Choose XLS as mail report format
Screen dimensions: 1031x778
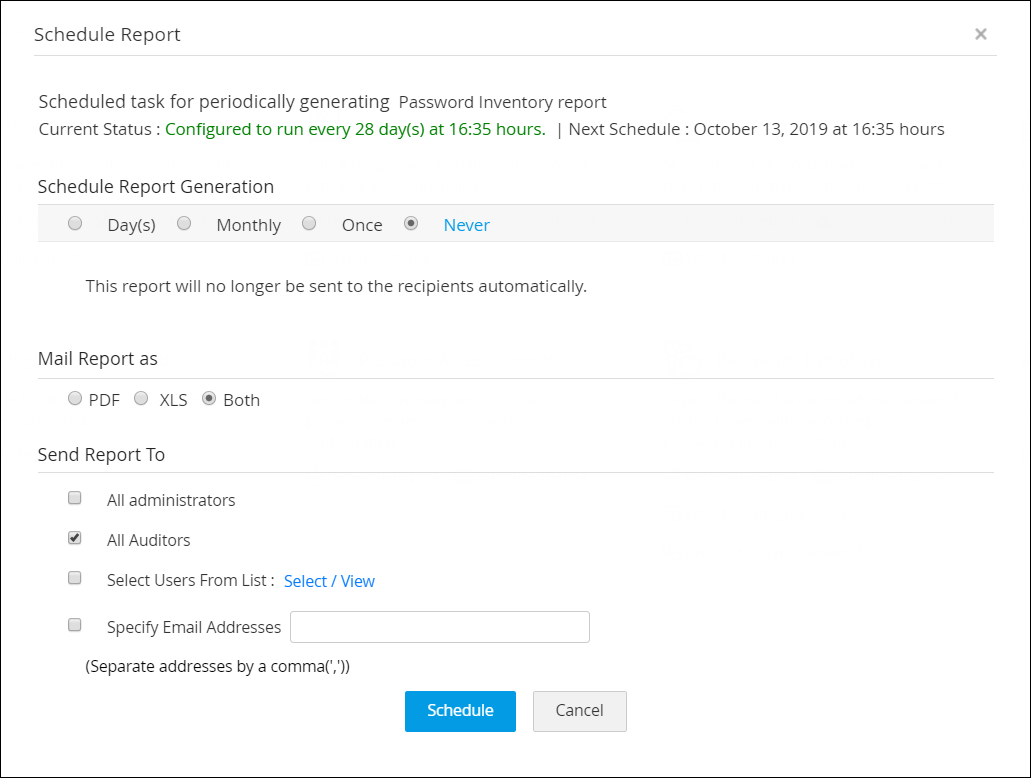142,398
